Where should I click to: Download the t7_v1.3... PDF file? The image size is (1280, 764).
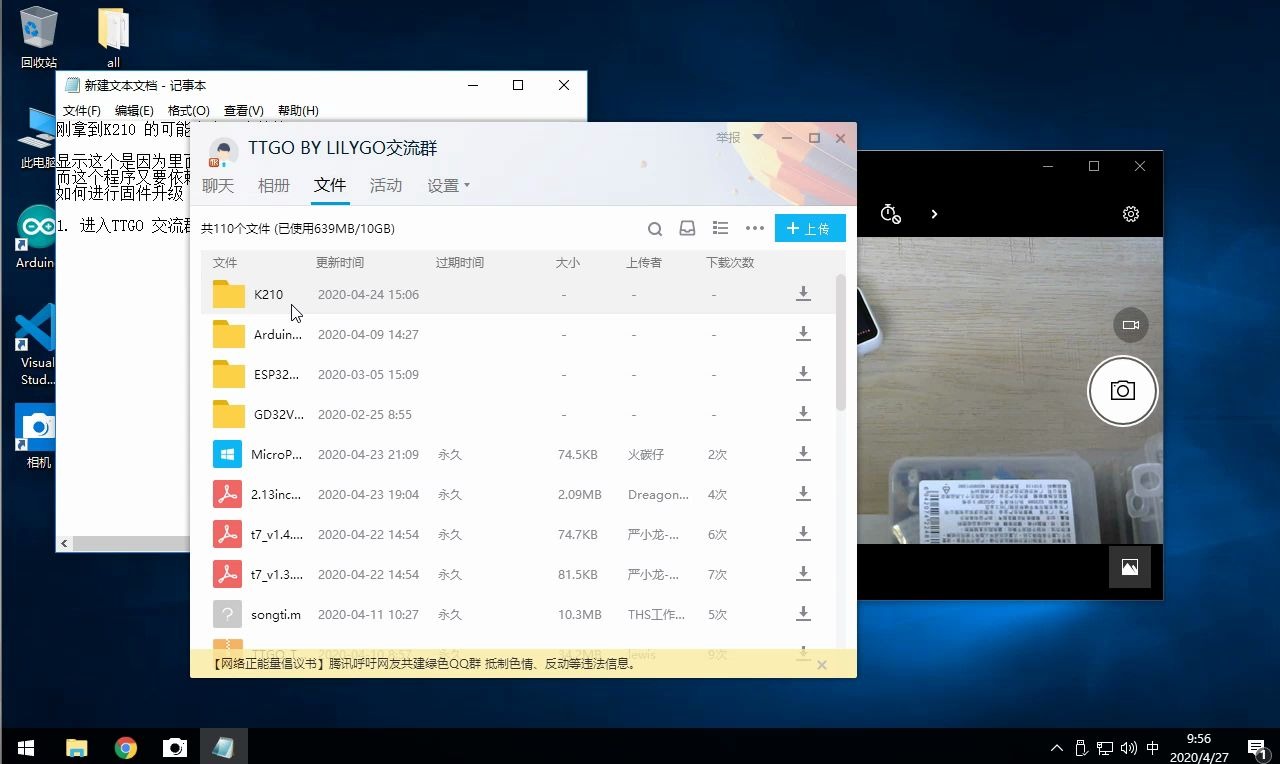tap(803, 574)
